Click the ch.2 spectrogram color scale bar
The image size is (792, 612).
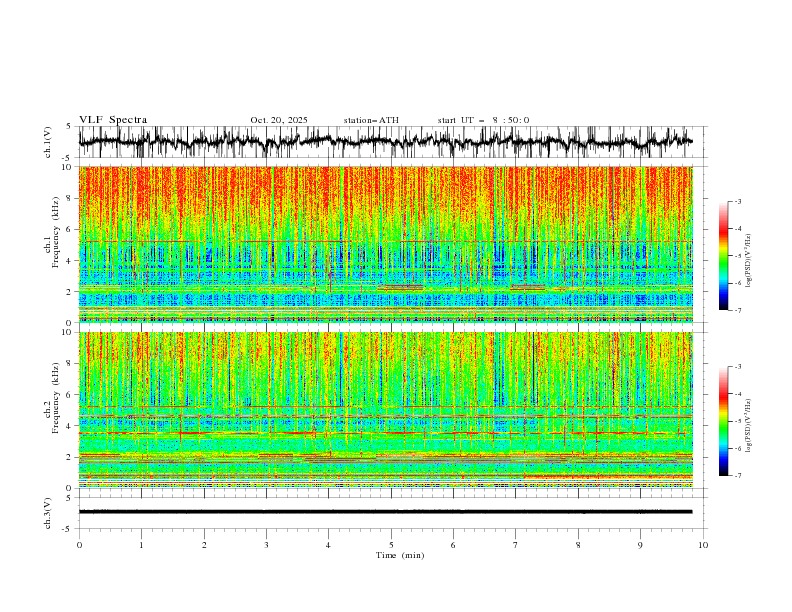[723, 421]
